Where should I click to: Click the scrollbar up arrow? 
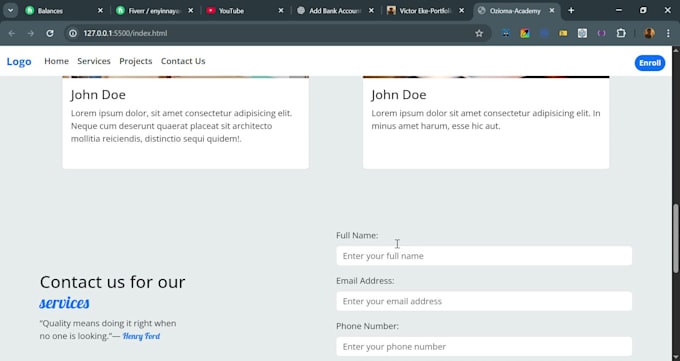click(676, 50)
